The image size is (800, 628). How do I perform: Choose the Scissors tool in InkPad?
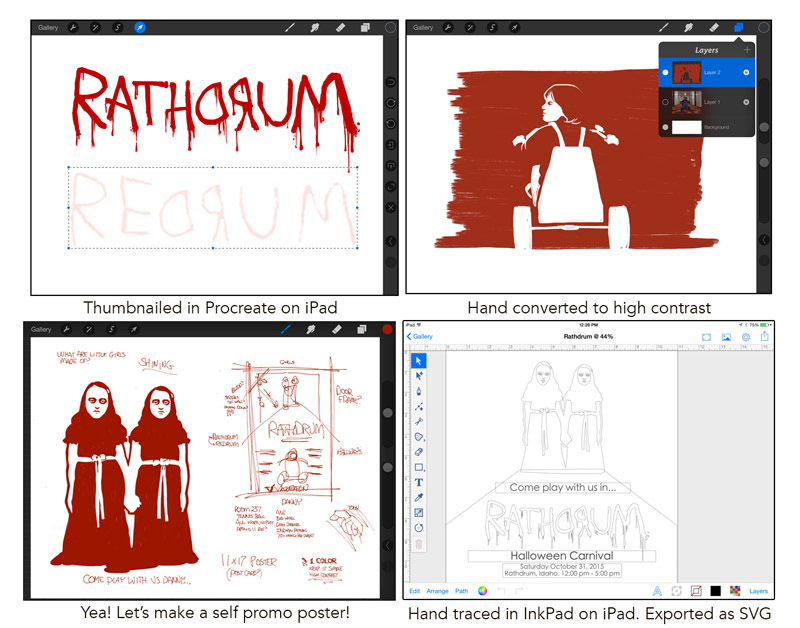click(x=419, y=421)
